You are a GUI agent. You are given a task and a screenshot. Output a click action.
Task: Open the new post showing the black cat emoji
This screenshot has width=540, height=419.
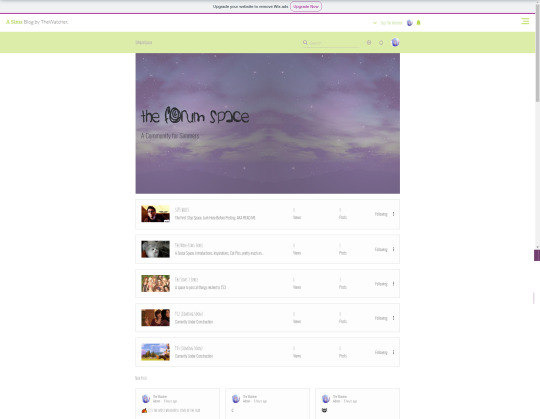324,410
